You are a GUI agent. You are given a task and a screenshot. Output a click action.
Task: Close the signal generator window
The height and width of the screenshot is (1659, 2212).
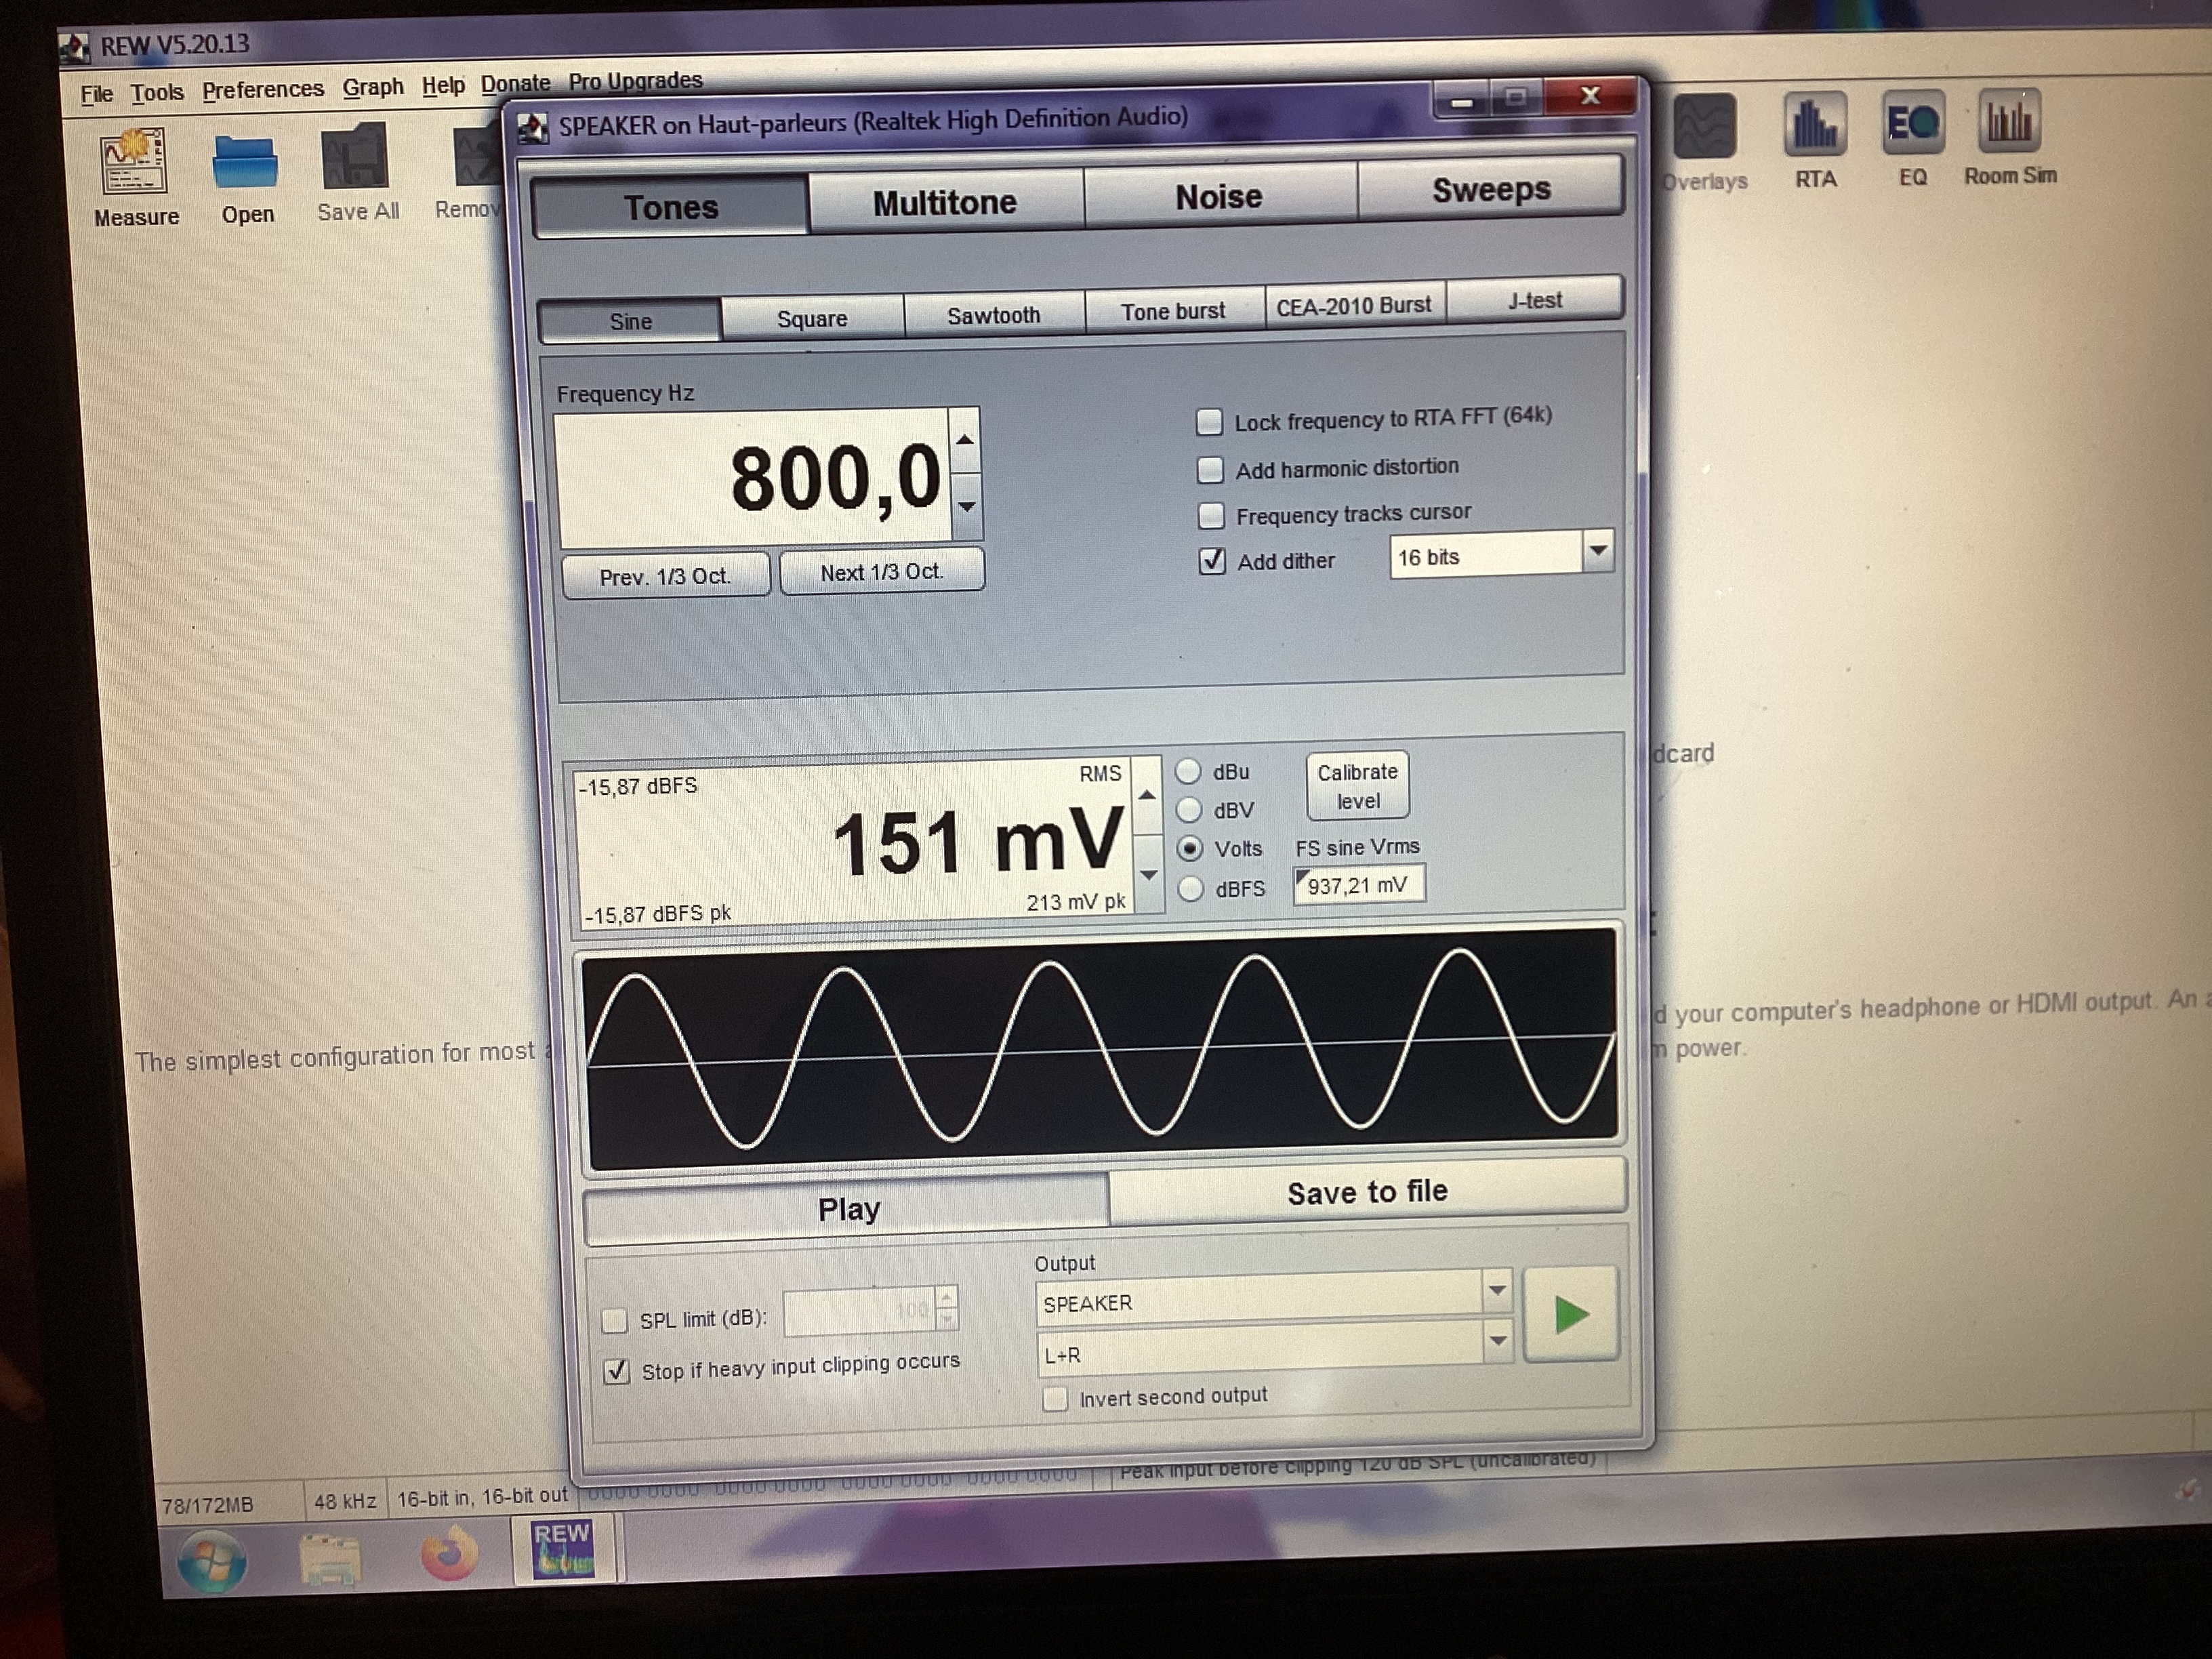pos(1590,96)
